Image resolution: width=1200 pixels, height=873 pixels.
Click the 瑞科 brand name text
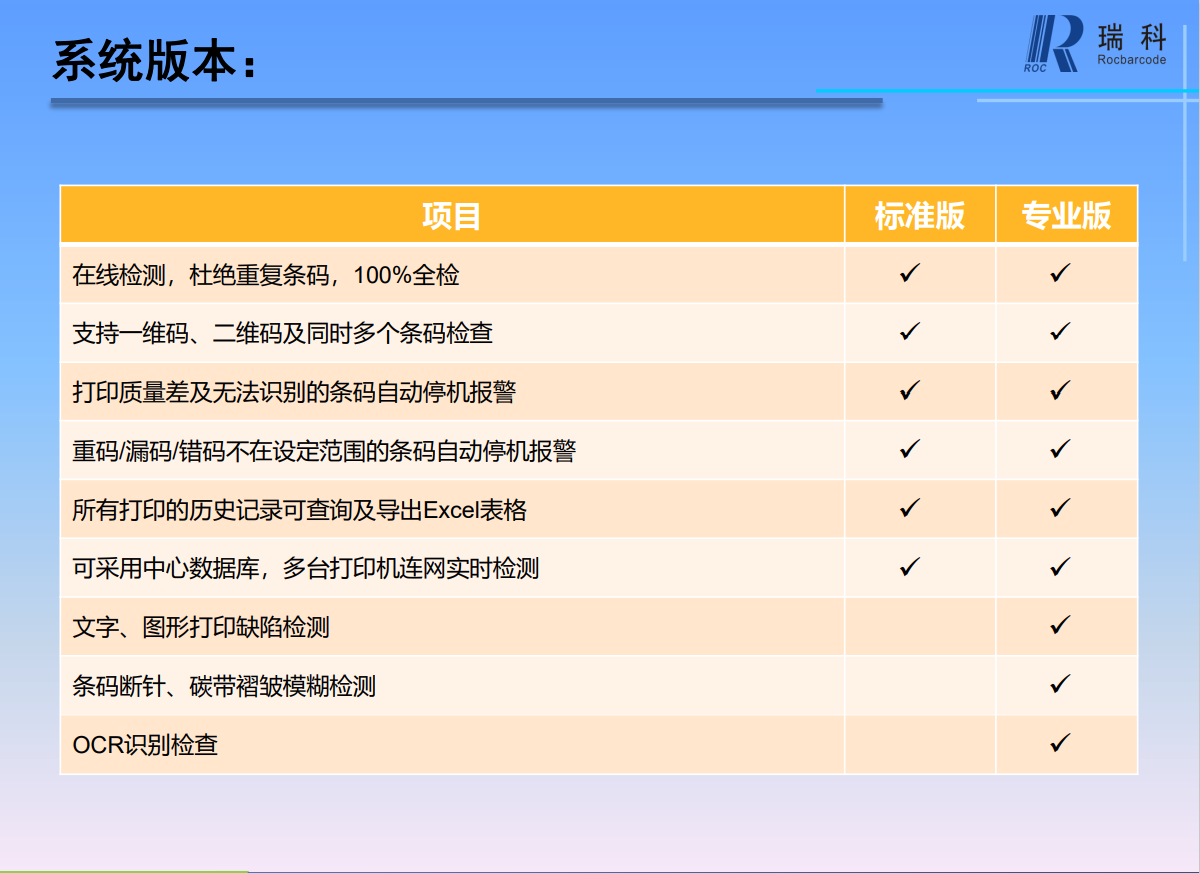1131,39
